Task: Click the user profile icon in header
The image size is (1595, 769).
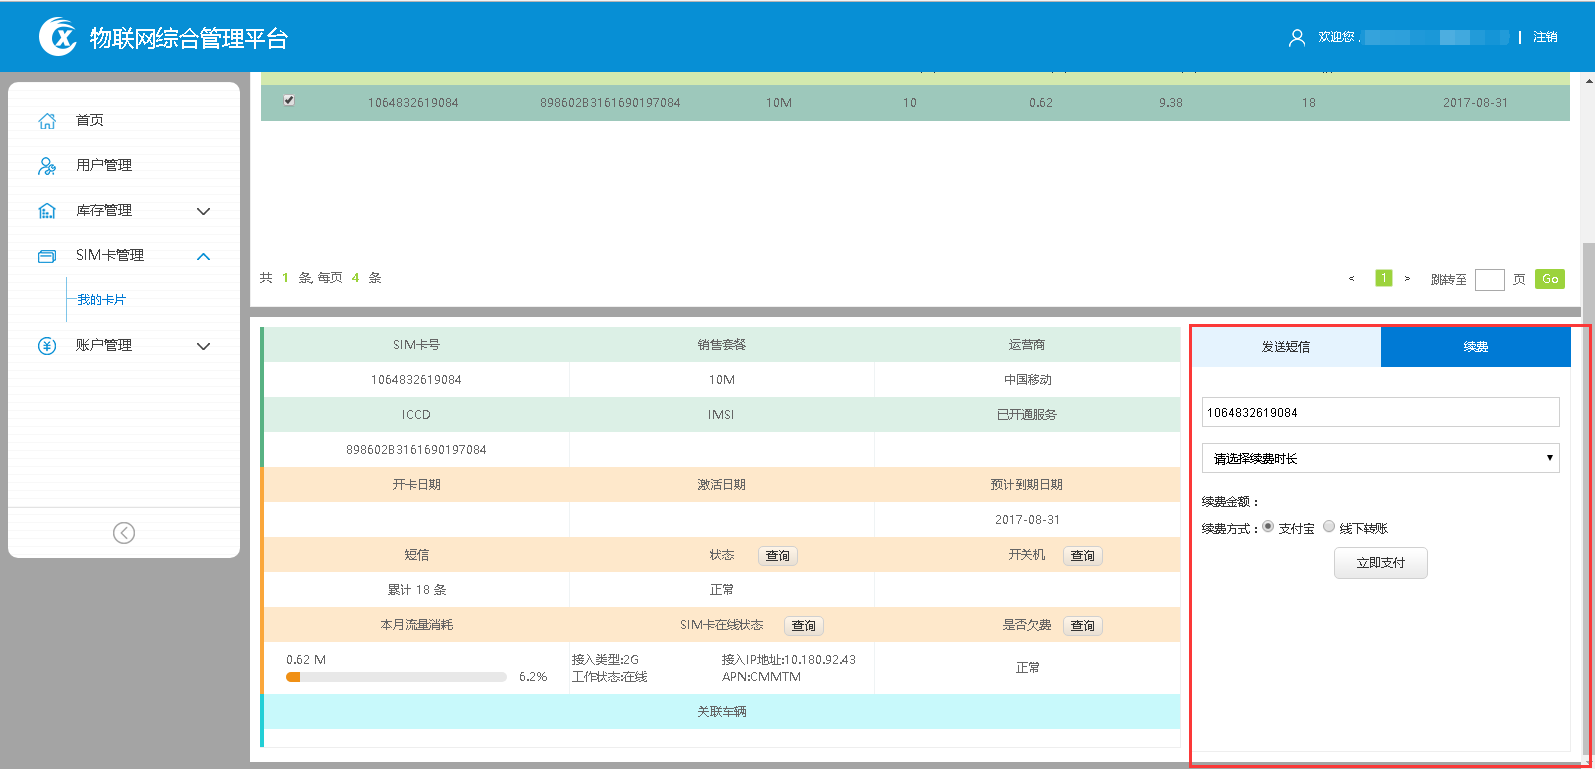Action: [x=1297, y=37]
